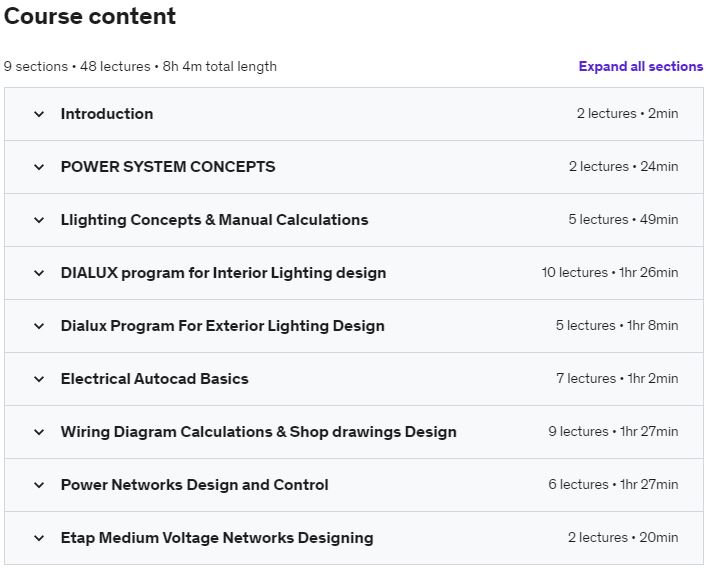This screenshot has width=707, height=569.
Task: Click chevron beside Llighting Concepts & Manual Calculations
Action: pyautogui.click(x=39, y=220)
